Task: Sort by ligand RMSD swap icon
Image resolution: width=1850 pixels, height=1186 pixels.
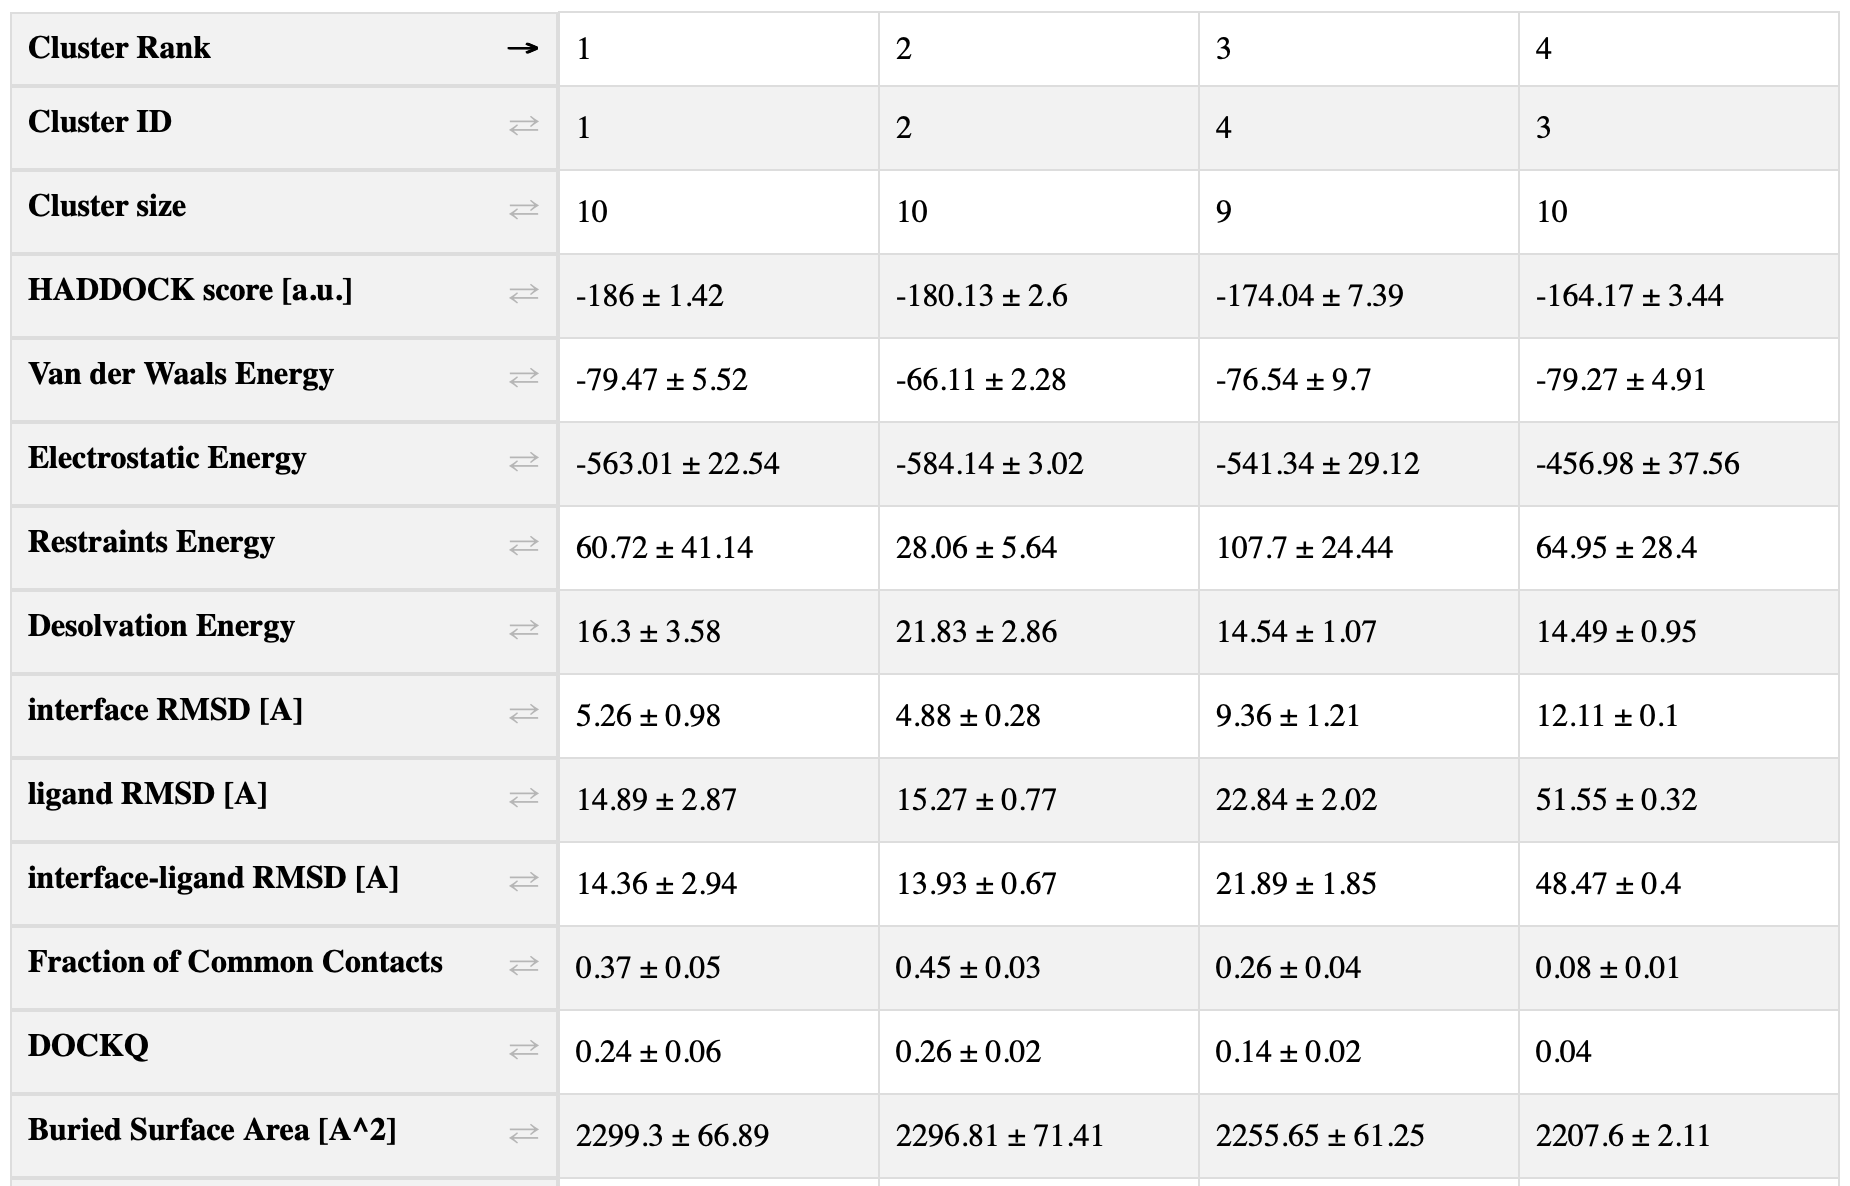Action: [523, 798]
